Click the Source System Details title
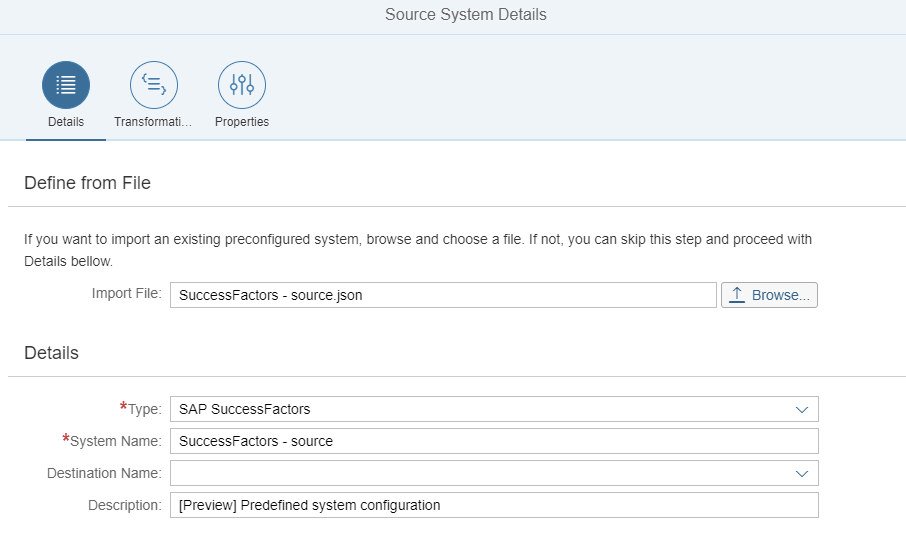The image size is (906, 536). coord(466,14)
